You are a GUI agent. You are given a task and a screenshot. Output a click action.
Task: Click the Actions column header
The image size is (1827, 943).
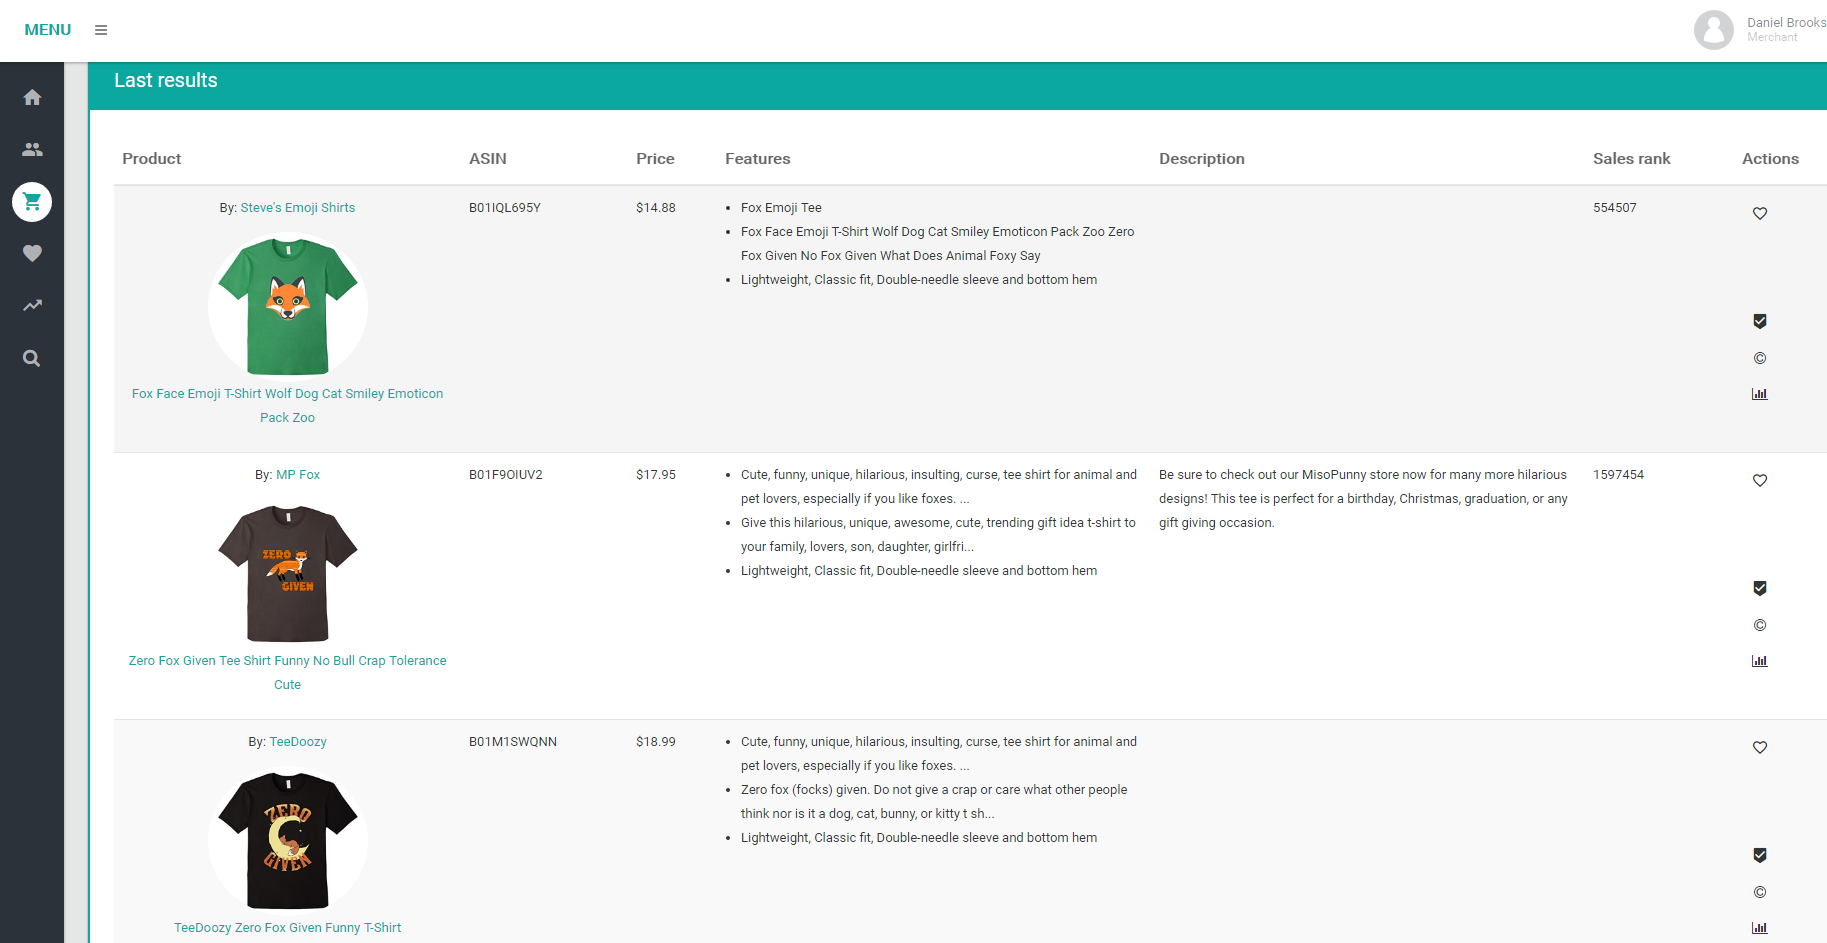(x=1770, y=159)
